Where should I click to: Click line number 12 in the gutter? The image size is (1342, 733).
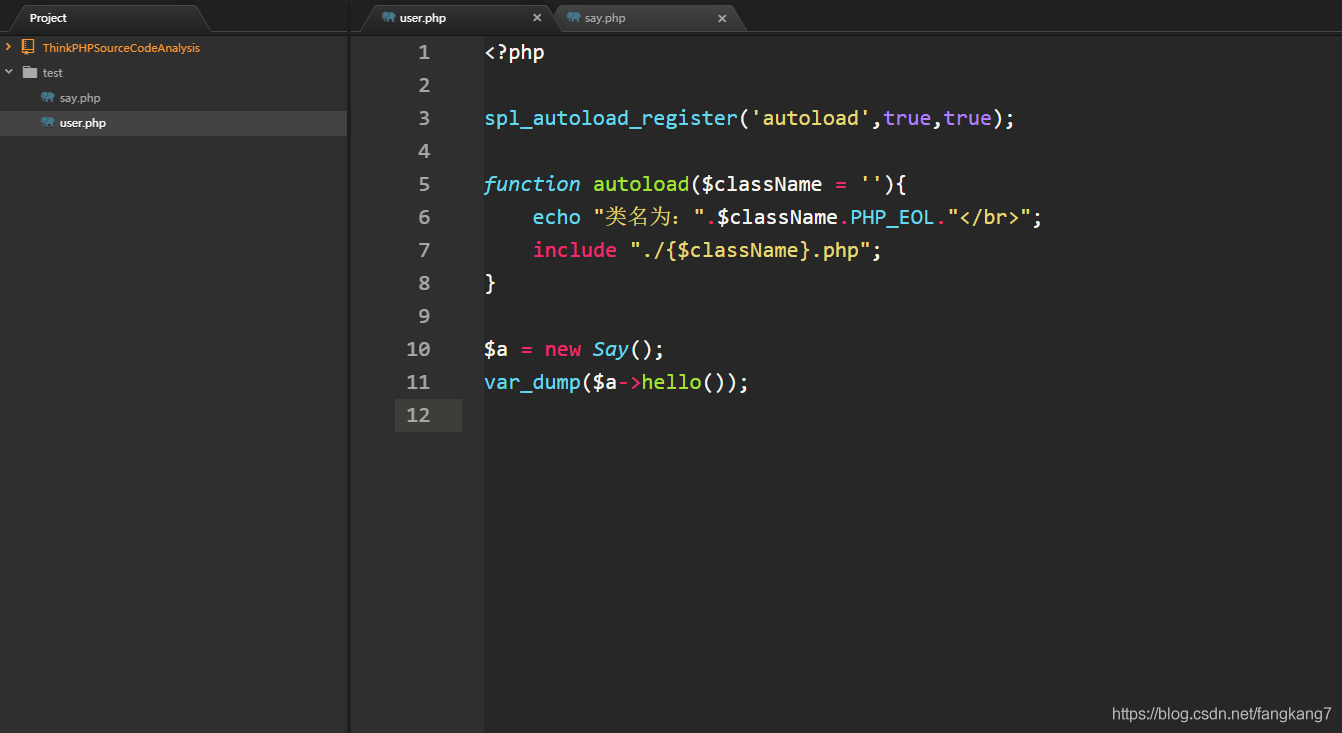tap(418, 415)
